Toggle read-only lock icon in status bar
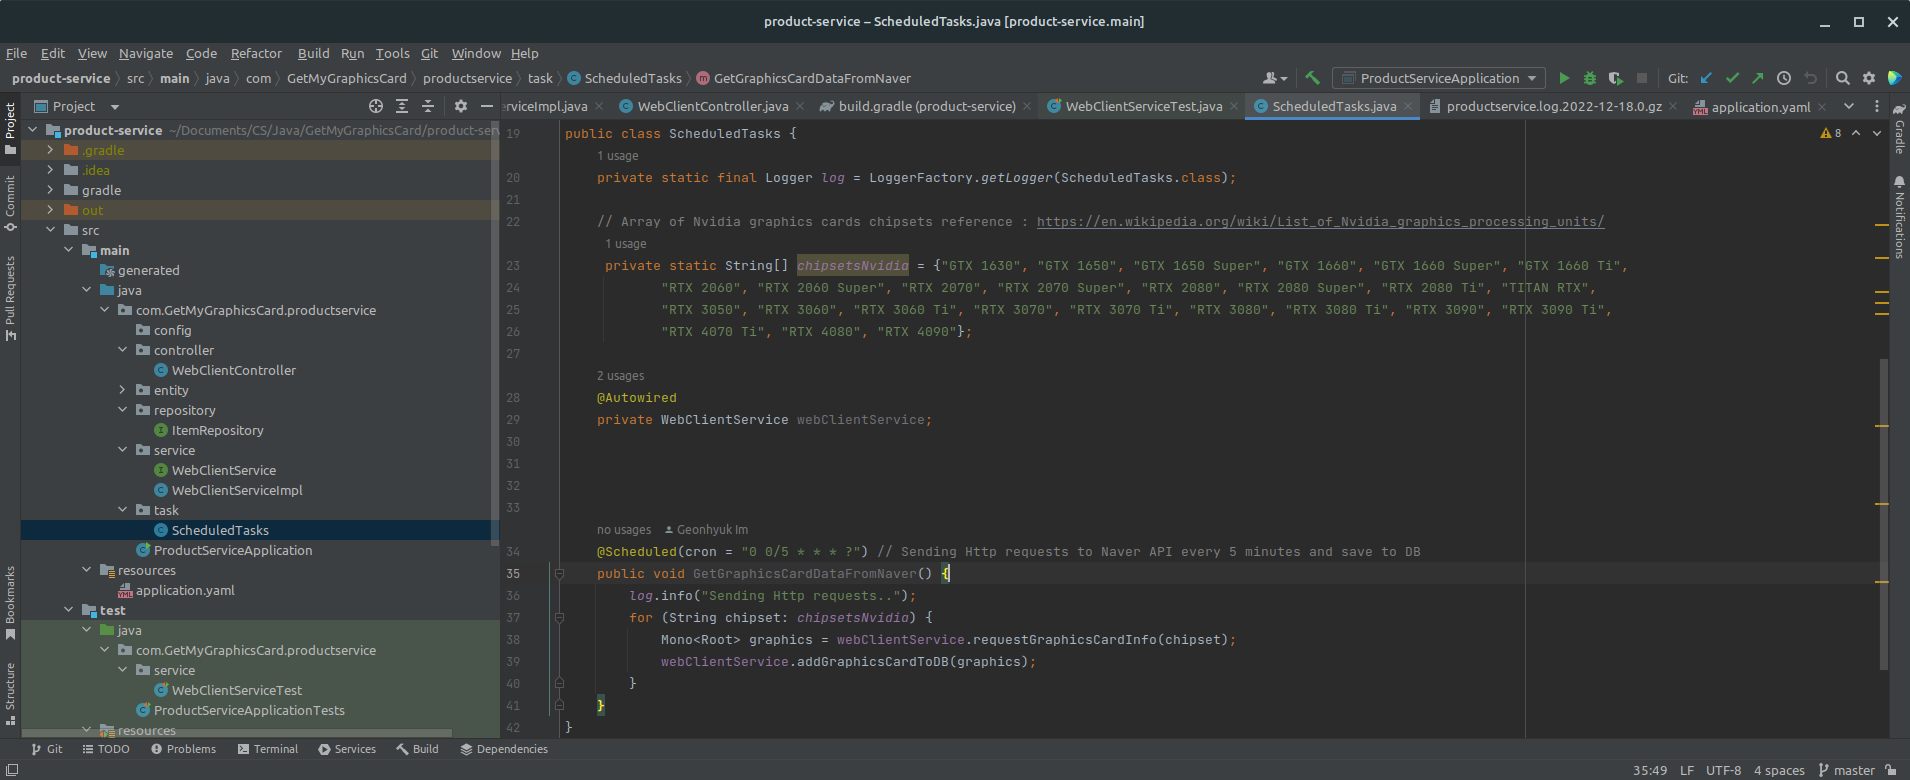This screenshot has height=780, width=1910. tap(1890, 770)
